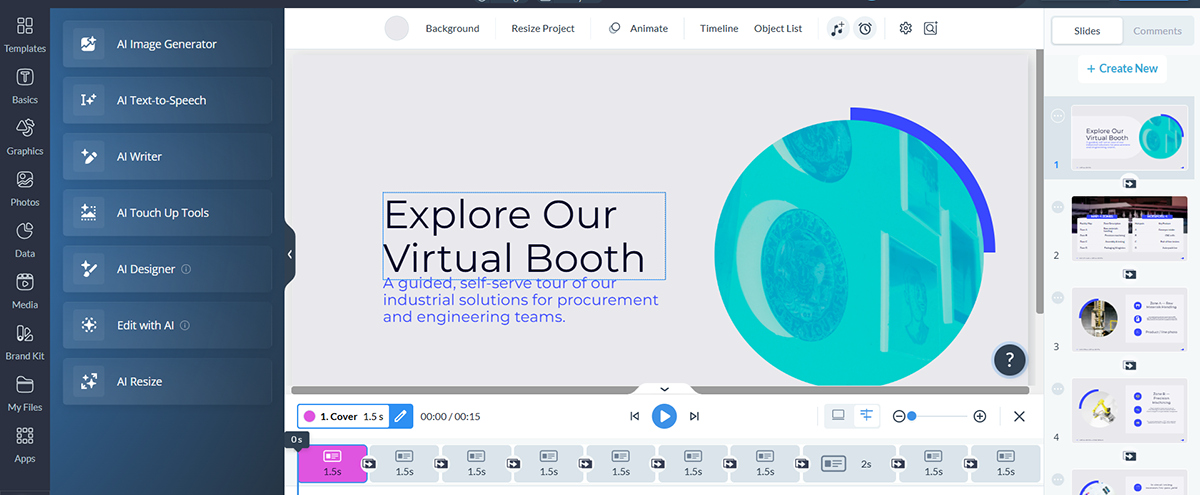Open the AI Image Generator tool
The height and width of the screenshot is (495, 1200).
point(166,44)
